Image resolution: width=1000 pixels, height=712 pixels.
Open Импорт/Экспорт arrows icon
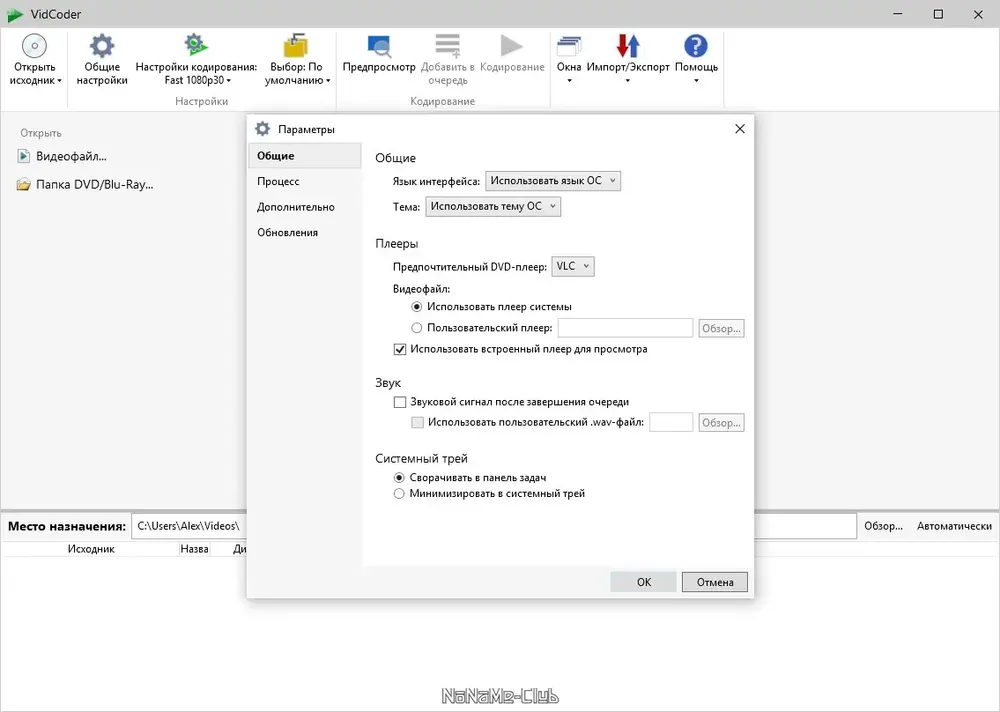click(628, 46)
